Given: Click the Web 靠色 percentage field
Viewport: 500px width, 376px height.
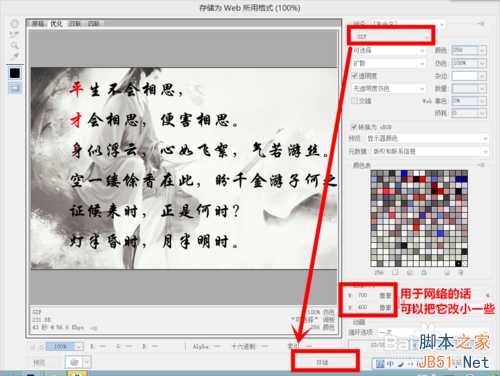Looking at the screenshot, I should (x=465, y=101).
